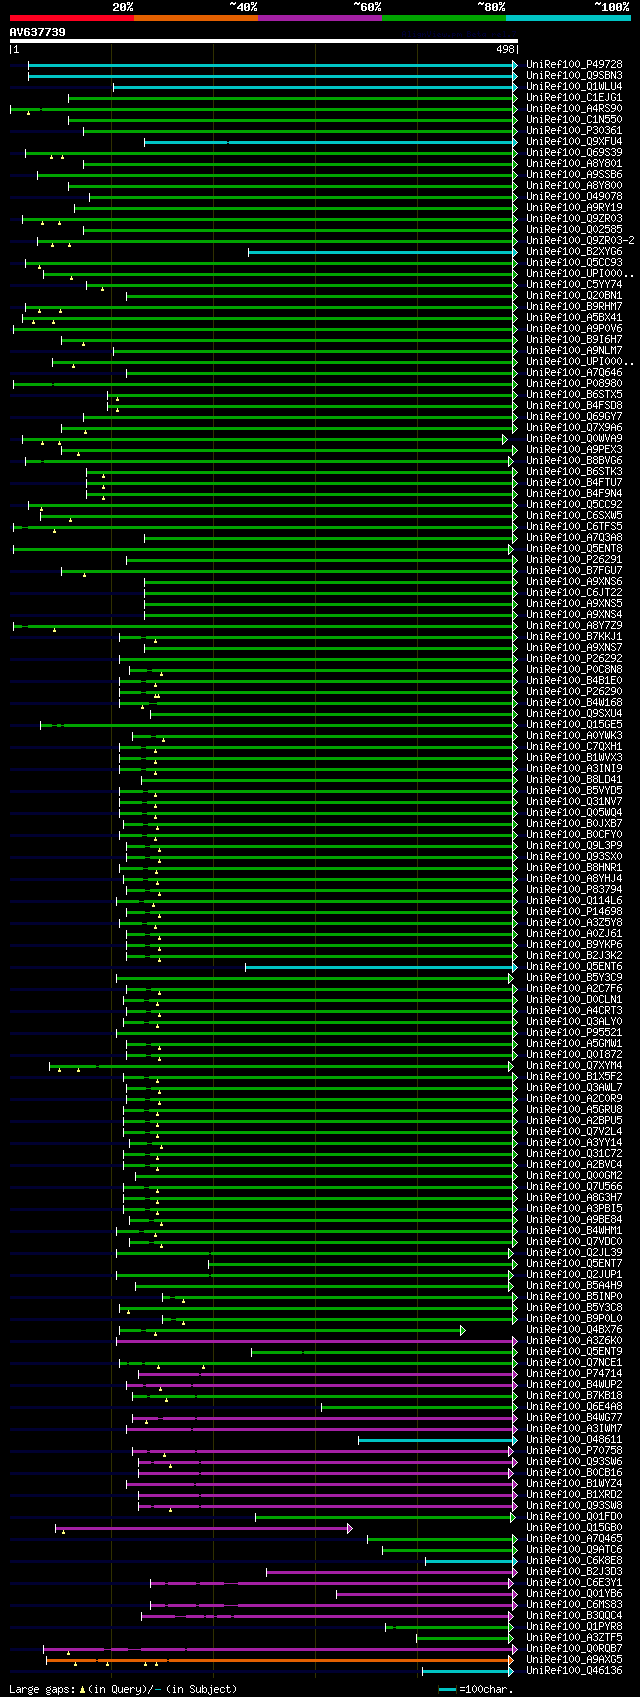This screenshot has width=640, height=1697.
Task: Click the UniRef100_P26291 hit label
Action: pyautogui.click(x=574, y=559)
